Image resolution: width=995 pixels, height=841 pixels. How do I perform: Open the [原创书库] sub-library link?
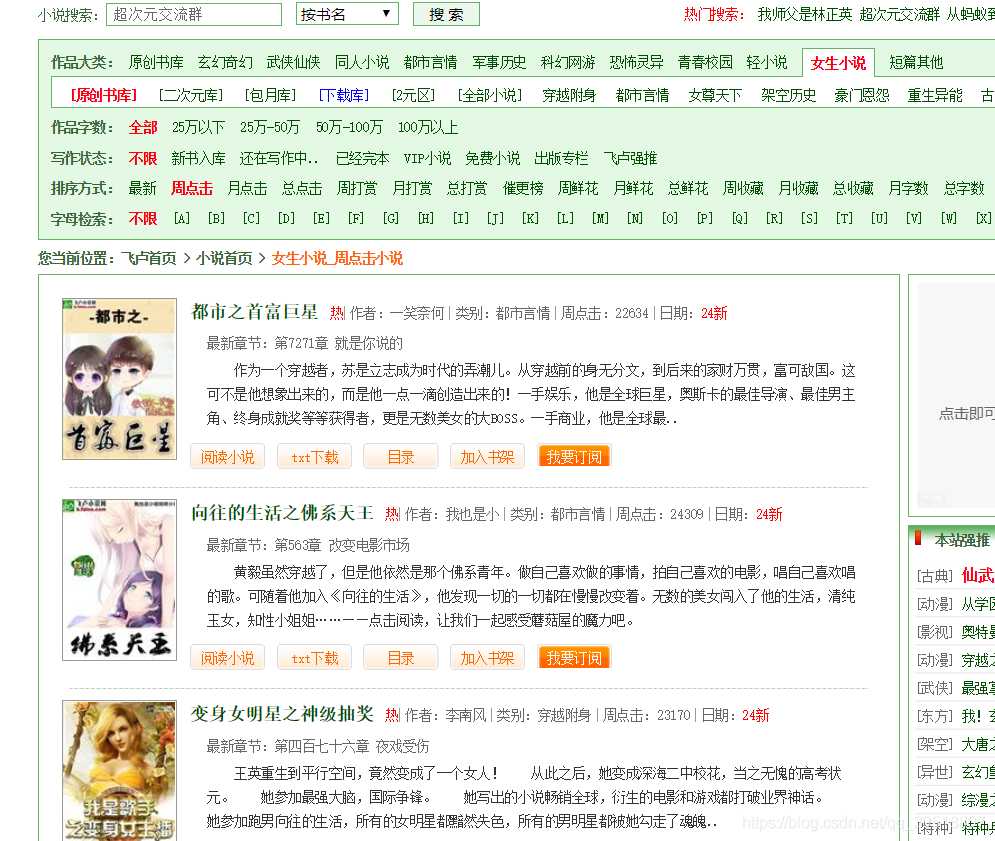click(103, 95)
